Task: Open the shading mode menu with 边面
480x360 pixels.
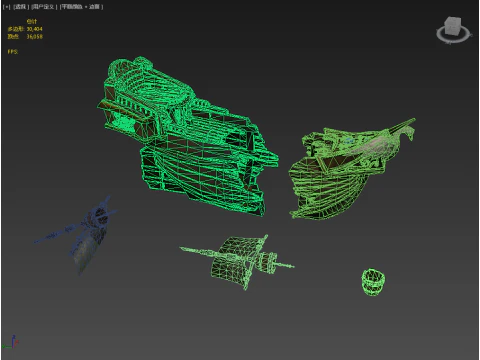Action: pos(81,7)
